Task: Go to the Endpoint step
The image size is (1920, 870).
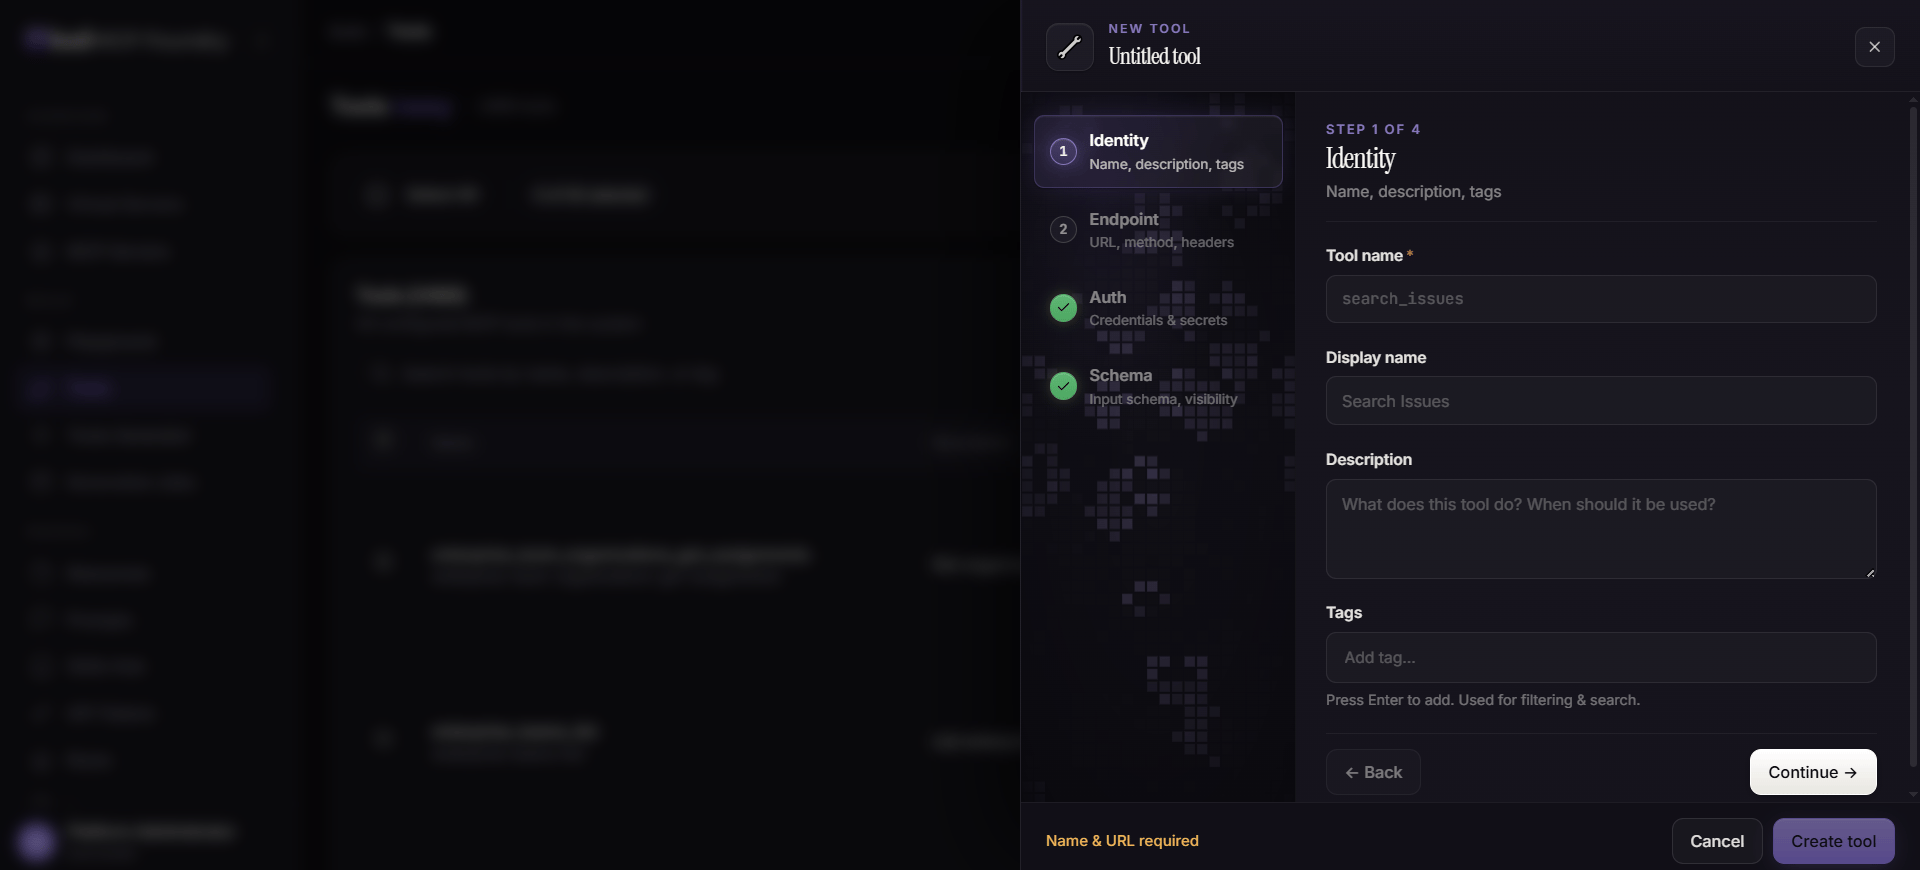Action: [x=1158, y=230]
